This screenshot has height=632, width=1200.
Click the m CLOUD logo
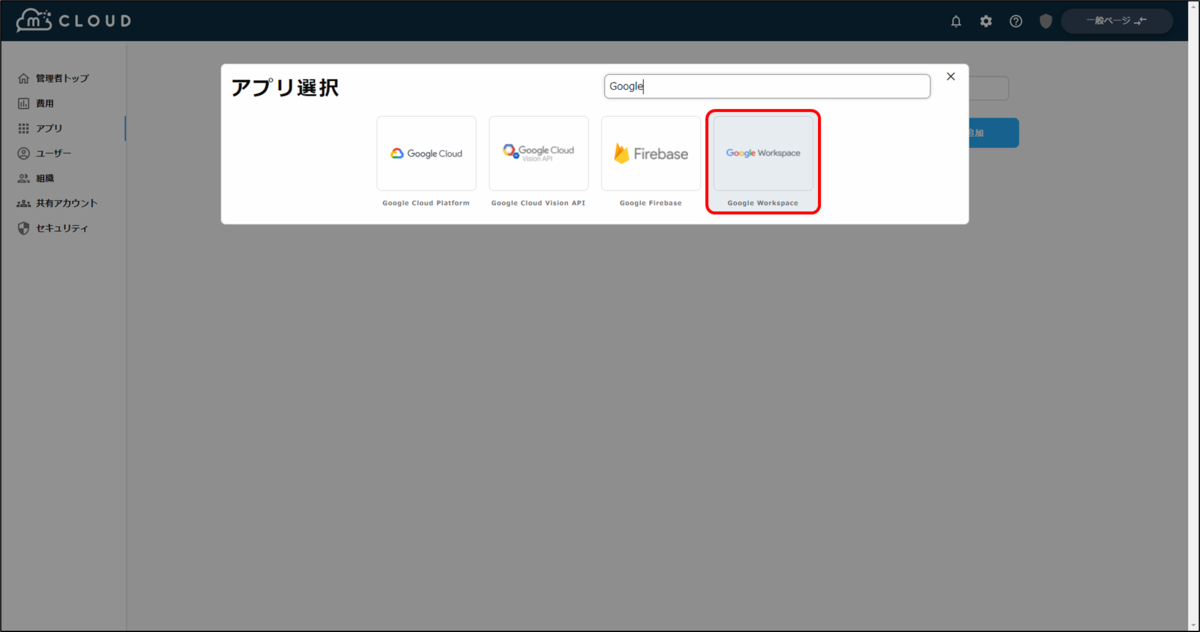point(74,20)
